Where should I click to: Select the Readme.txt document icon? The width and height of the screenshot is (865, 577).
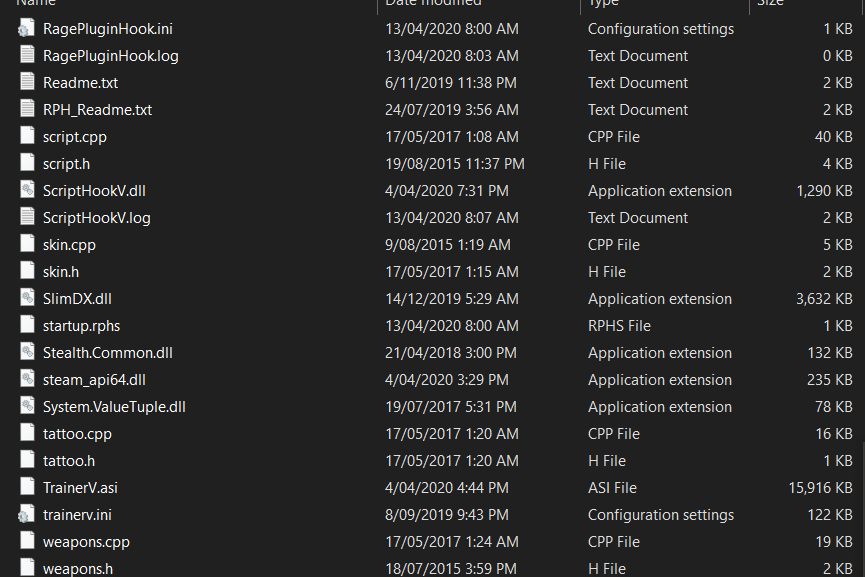pos(26,83)
